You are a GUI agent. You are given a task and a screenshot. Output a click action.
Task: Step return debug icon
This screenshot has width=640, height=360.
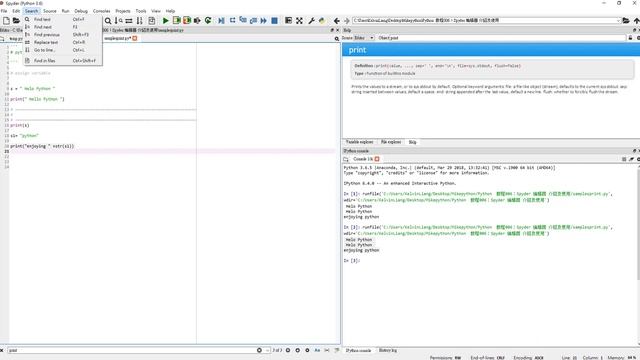[x=253, y=20]
